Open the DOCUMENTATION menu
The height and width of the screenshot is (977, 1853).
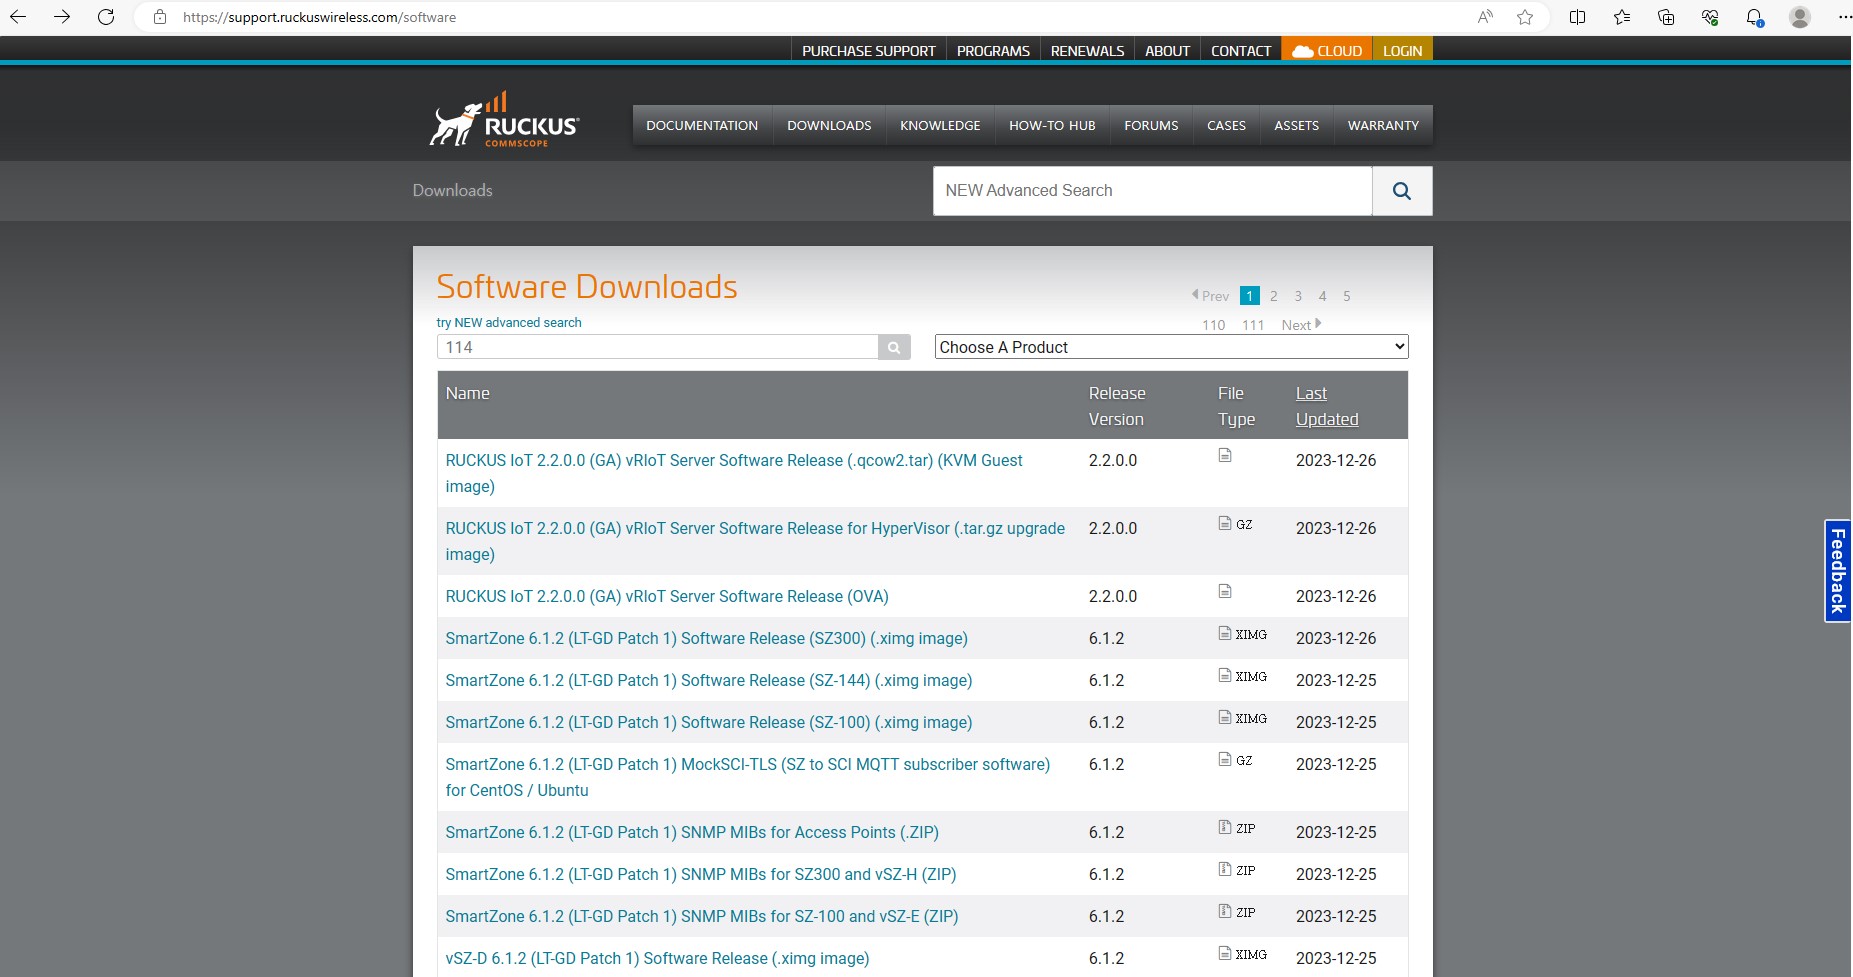click(x=702, y=126)
